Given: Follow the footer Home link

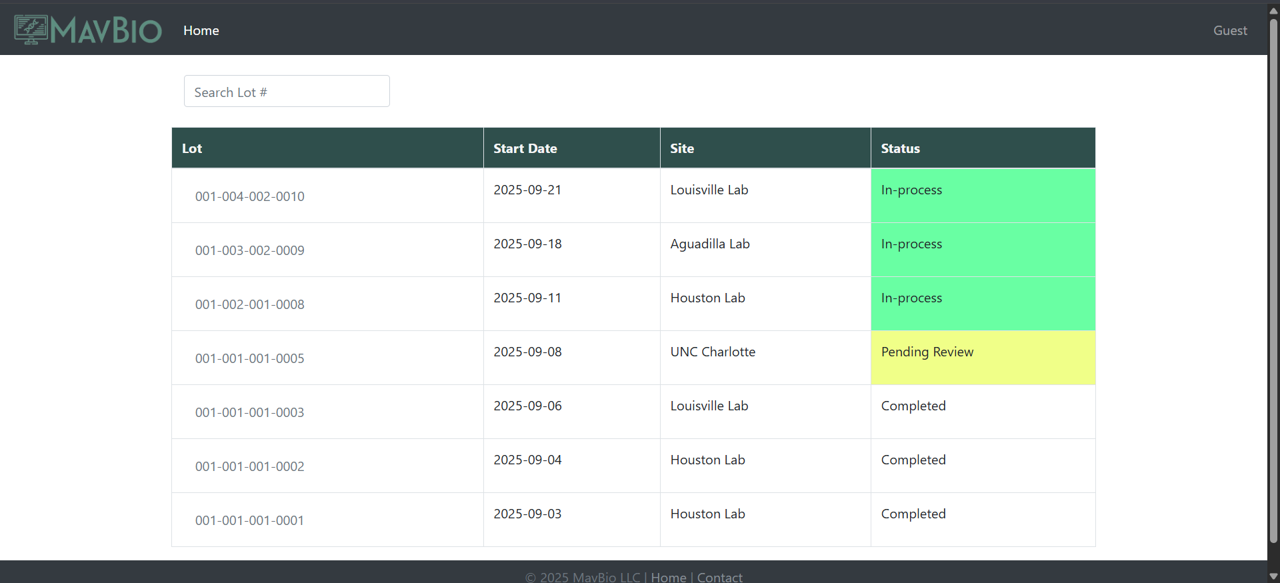Looking at the screenshot, I should click(668, 577).
